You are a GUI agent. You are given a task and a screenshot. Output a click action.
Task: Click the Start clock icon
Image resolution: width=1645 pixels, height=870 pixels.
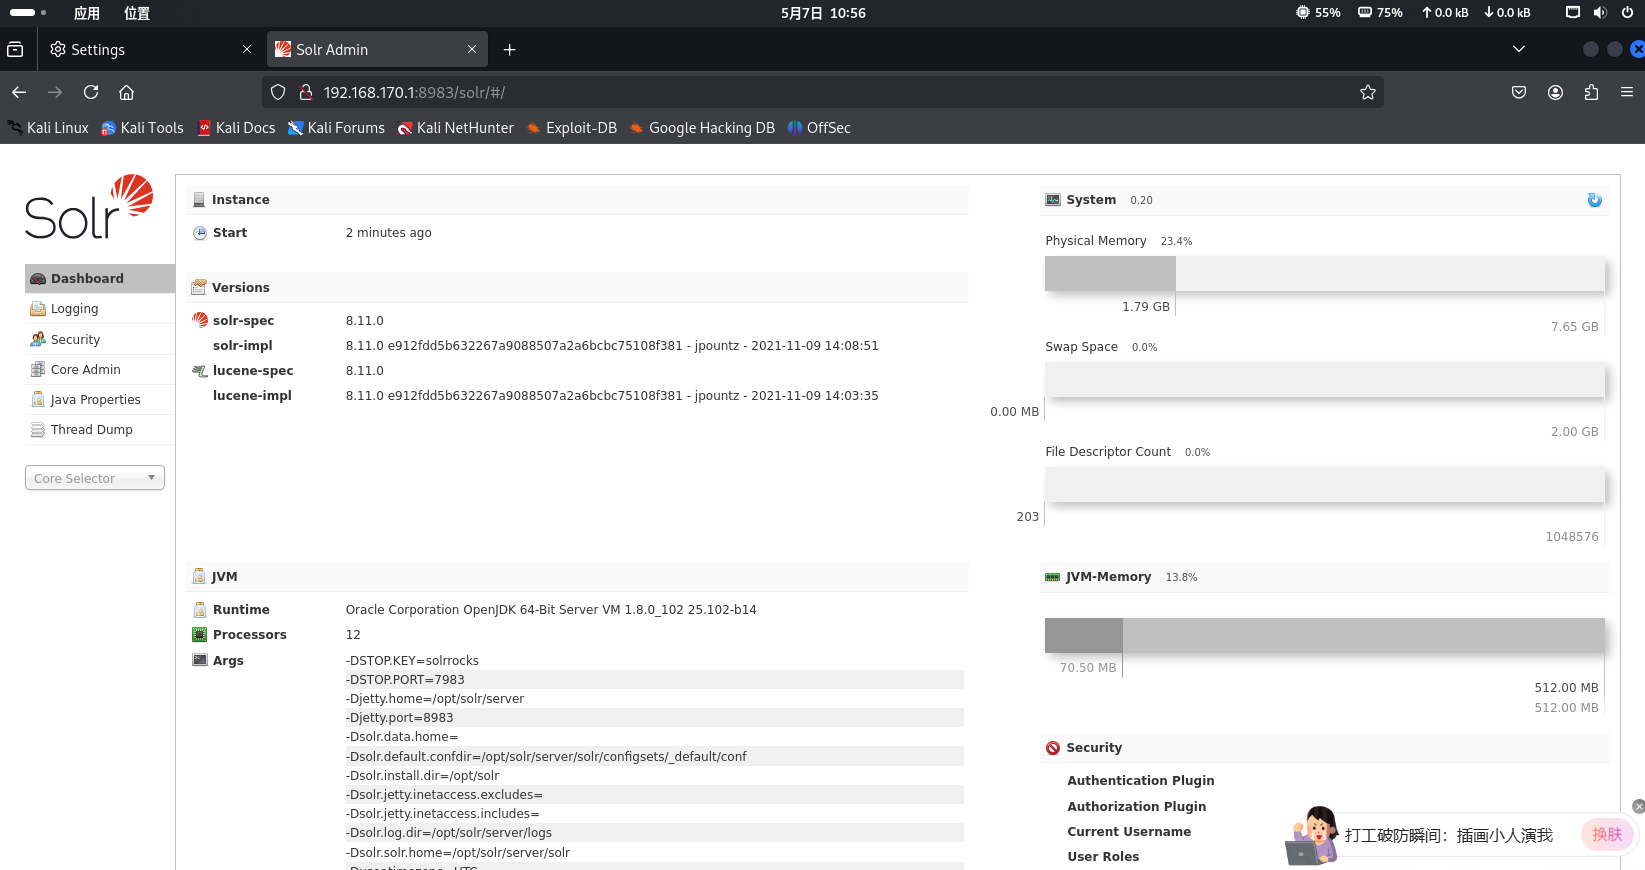click(200, 233)
